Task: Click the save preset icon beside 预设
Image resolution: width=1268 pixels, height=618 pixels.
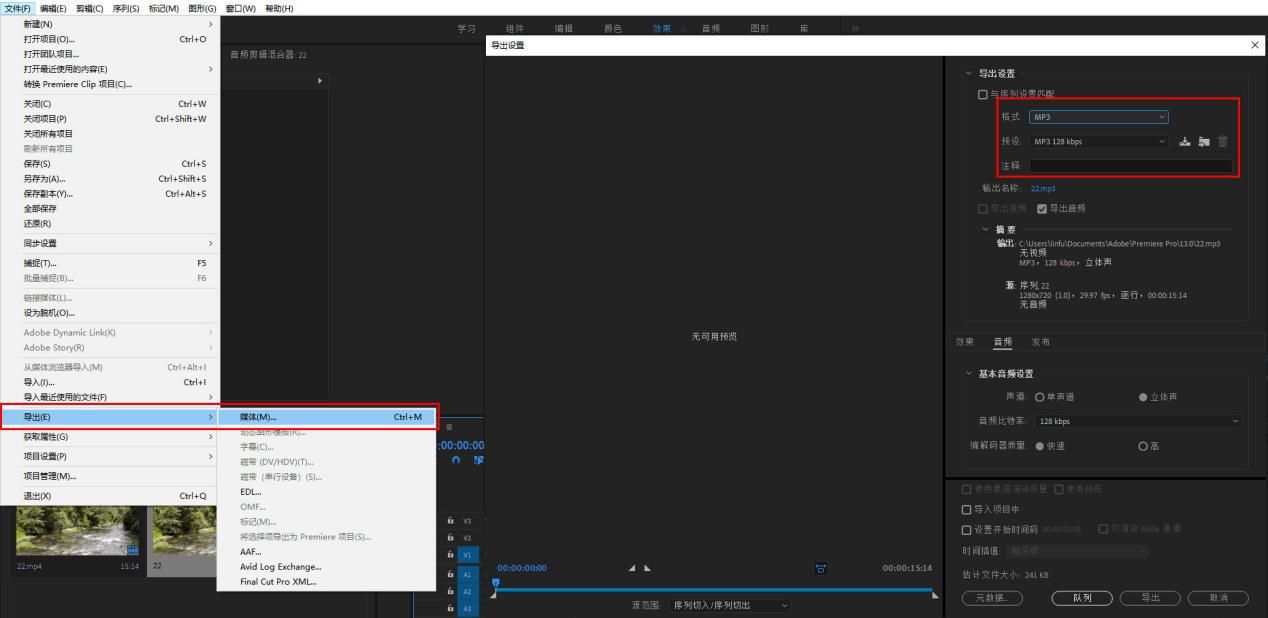Action: pos(1185,141)
